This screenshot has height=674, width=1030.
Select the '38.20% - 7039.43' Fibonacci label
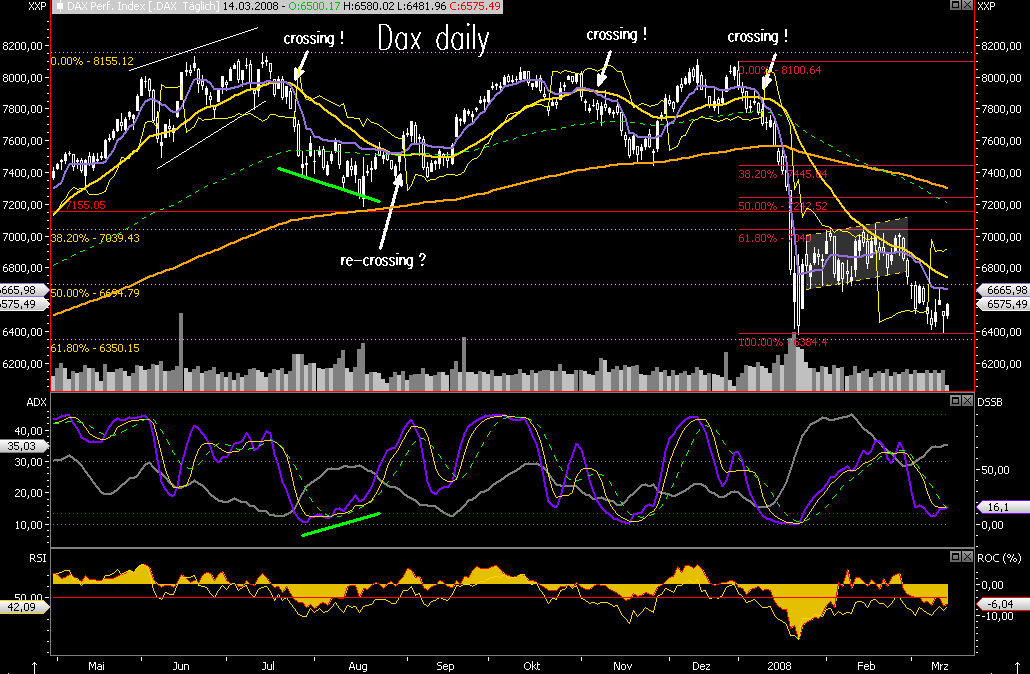pyautogui.click(x=95, y=238)
